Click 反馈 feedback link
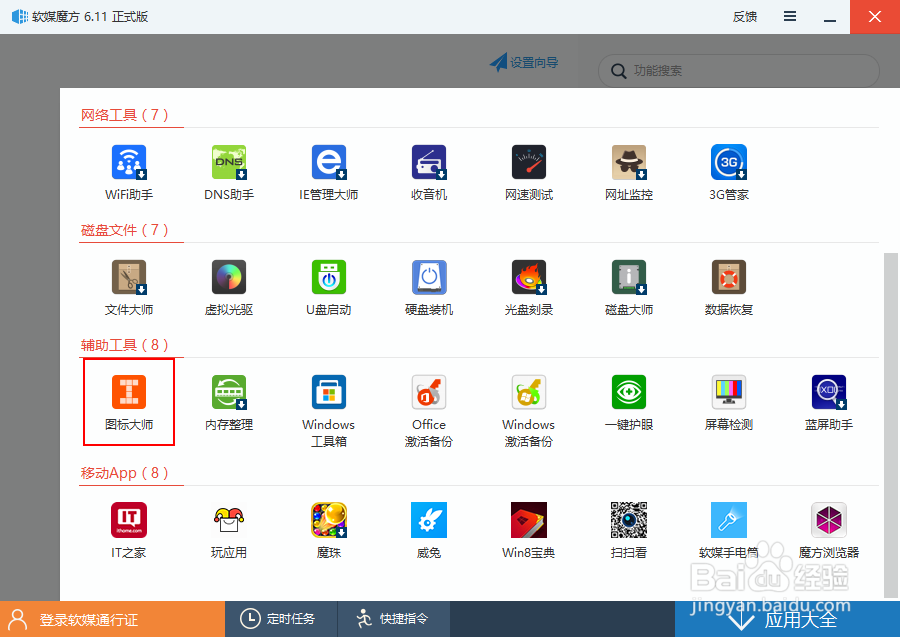 point(744,17)
